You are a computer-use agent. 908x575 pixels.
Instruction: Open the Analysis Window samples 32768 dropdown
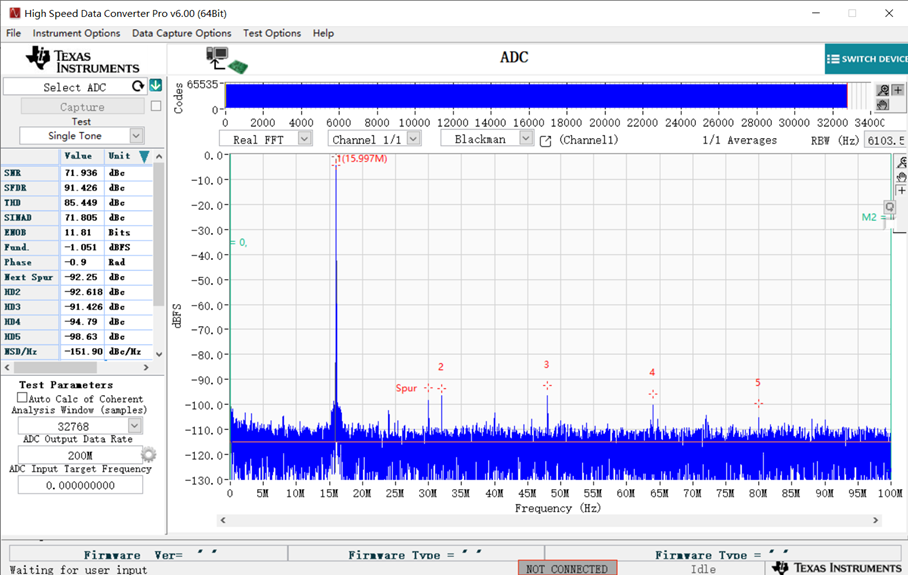pyautogui.click(x=135, y=426)
